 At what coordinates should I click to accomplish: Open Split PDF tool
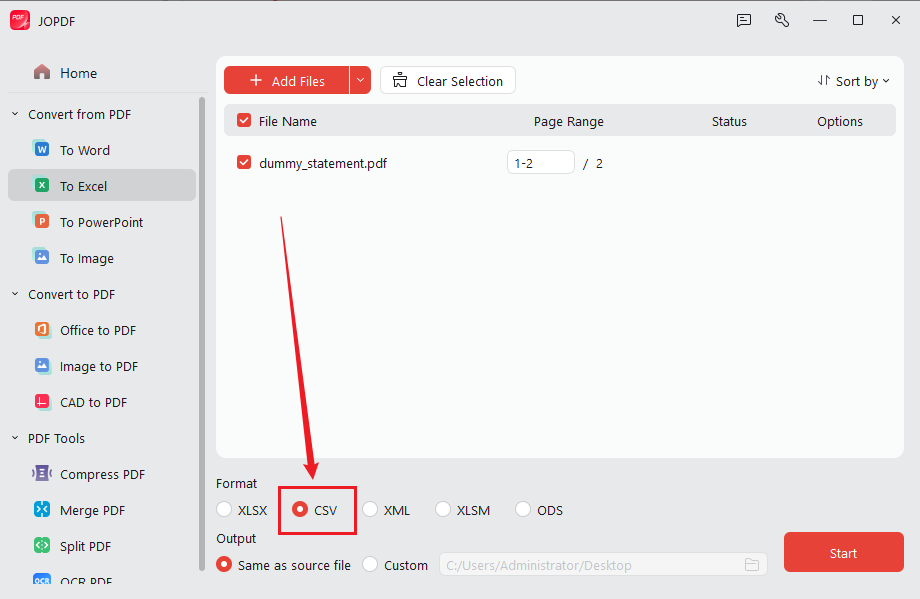click(x=85, y=546)
